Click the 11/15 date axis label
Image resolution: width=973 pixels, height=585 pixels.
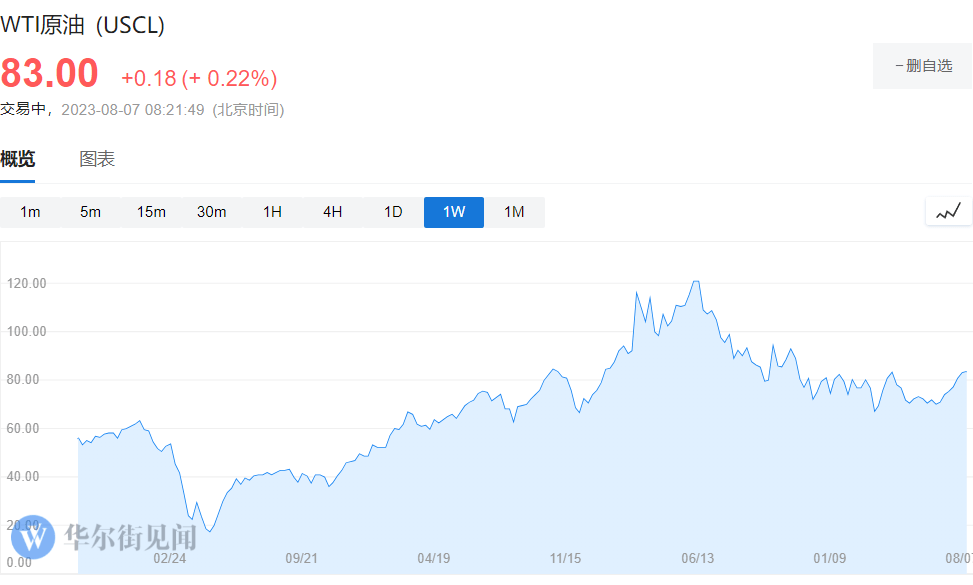pyautogui.click(x=565, y=558)
